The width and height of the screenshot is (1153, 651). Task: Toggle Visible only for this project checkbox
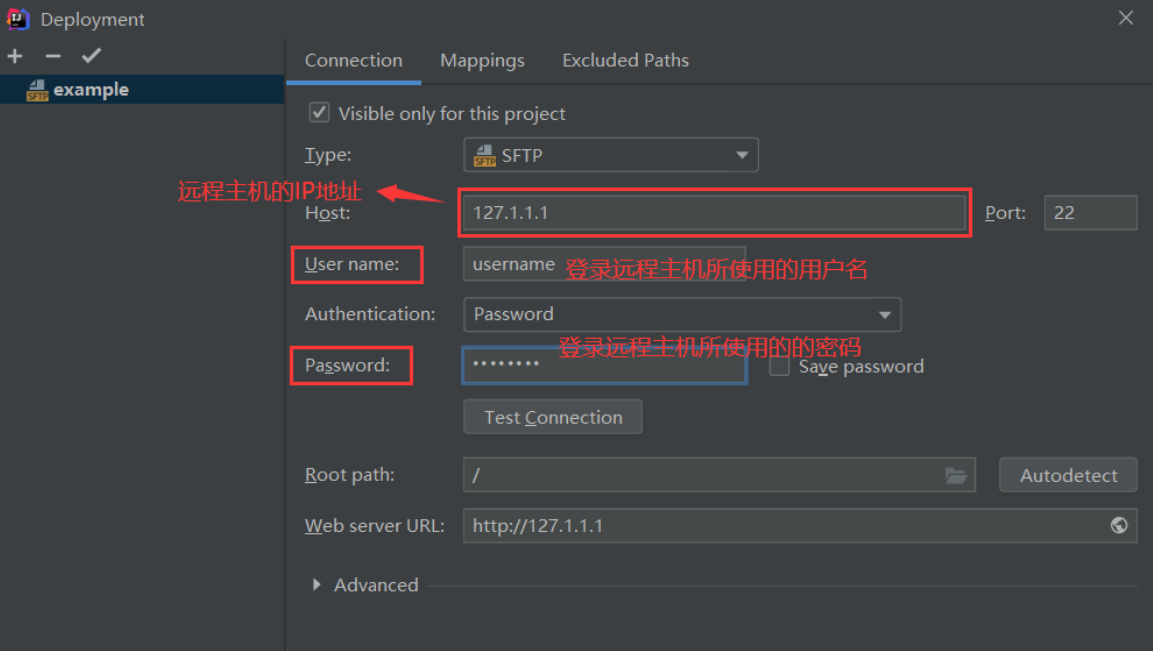click(x=319, y=113)
